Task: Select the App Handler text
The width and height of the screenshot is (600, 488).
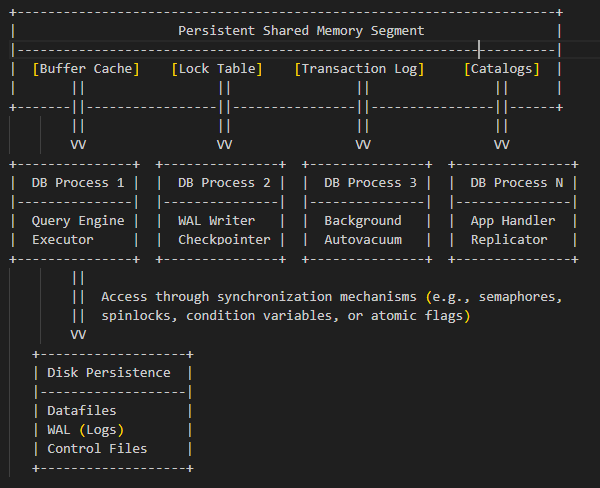Action: pos(509,221)
